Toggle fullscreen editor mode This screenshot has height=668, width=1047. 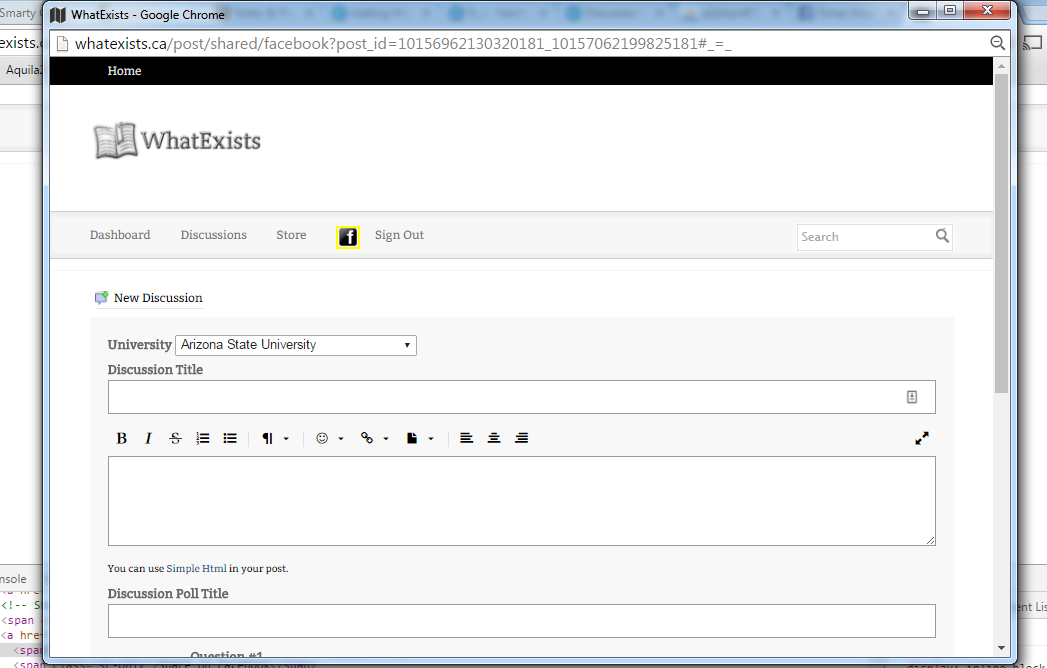coord(921,438)
